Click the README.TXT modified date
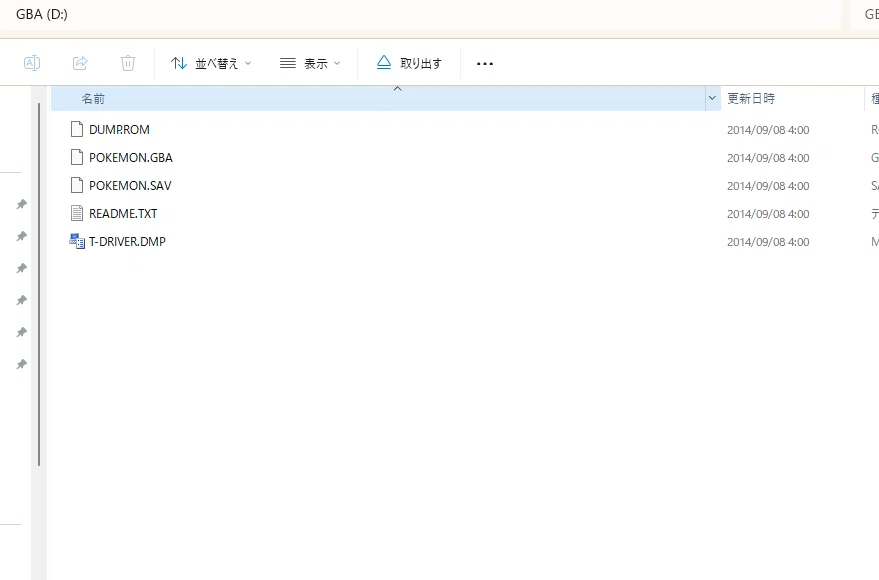The height and width of the screenshot is (580, 879). pos(768,214)
